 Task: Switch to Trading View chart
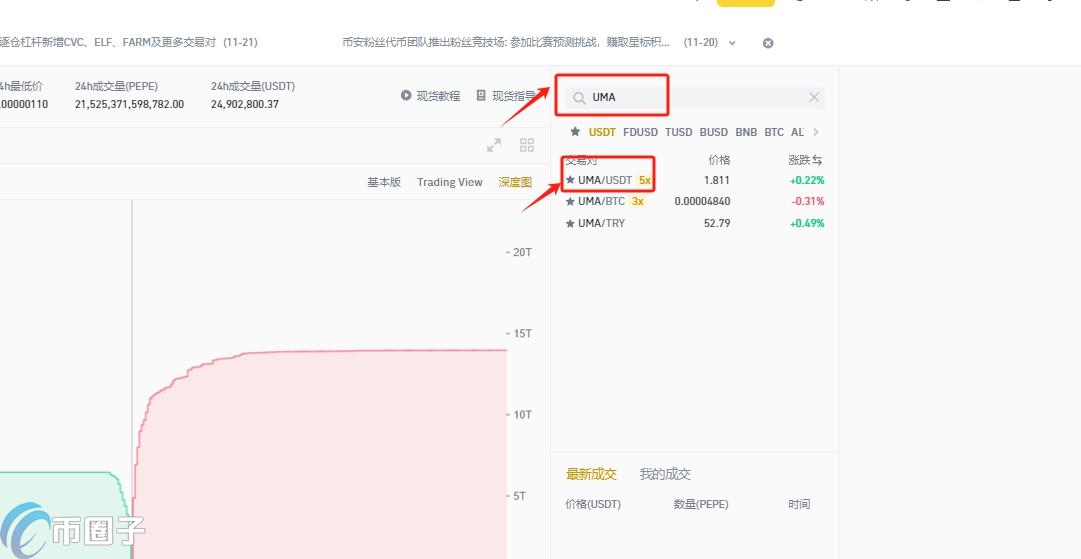pyautogui.click(x=449, y=182)
